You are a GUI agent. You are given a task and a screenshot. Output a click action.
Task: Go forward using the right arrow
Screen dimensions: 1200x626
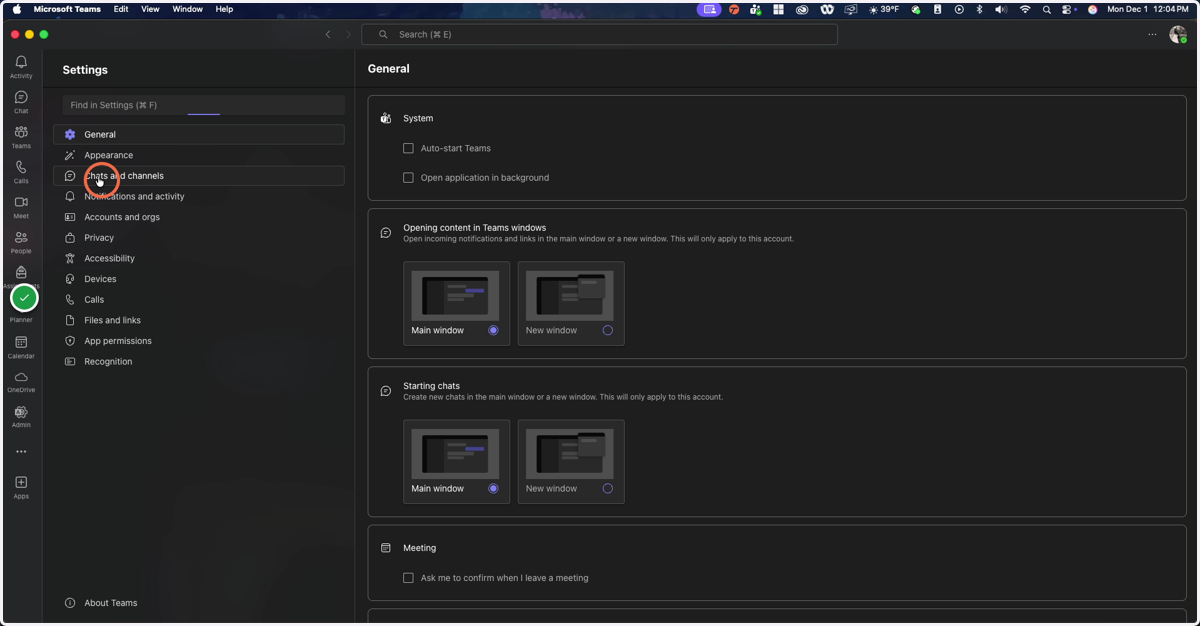tap(349, 34)
